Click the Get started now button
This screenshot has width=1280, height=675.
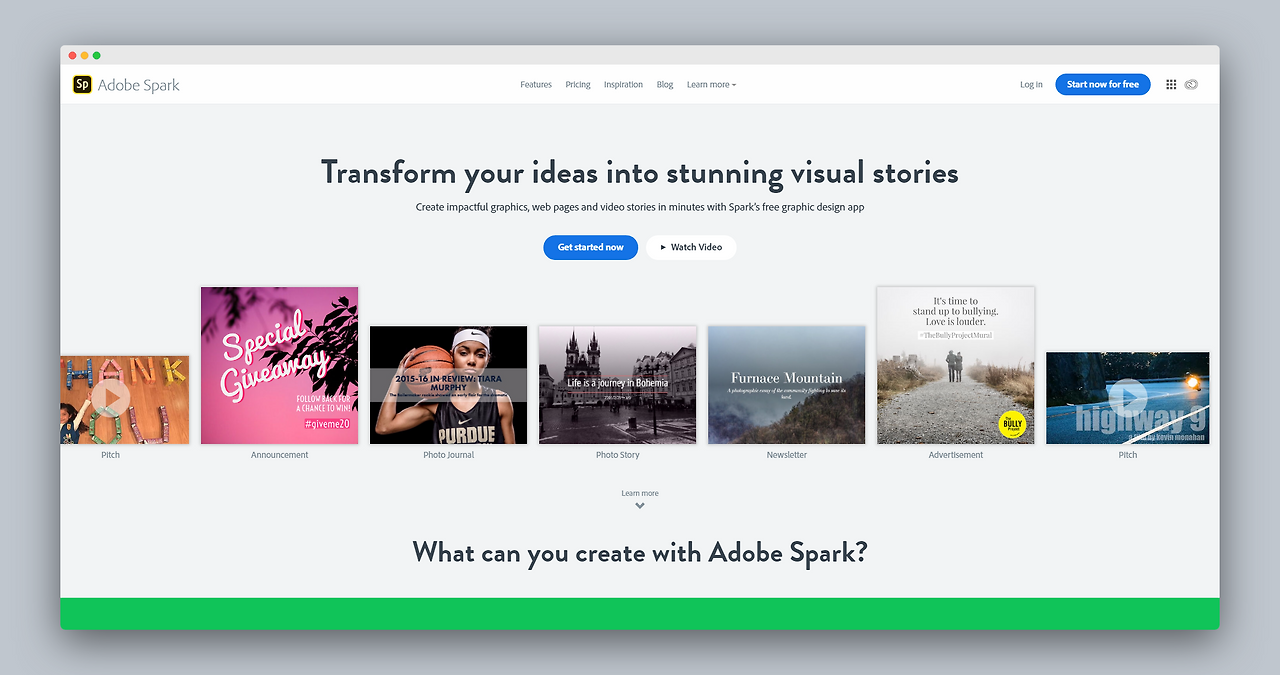click(x=591, y=247)
